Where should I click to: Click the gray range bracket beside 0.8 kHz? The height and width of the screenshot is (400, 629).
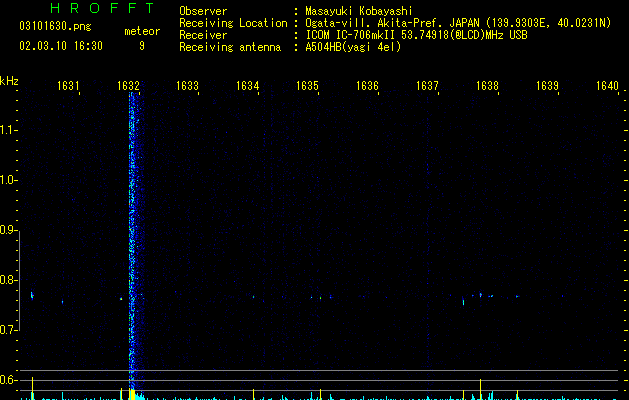tap(19, 281)
